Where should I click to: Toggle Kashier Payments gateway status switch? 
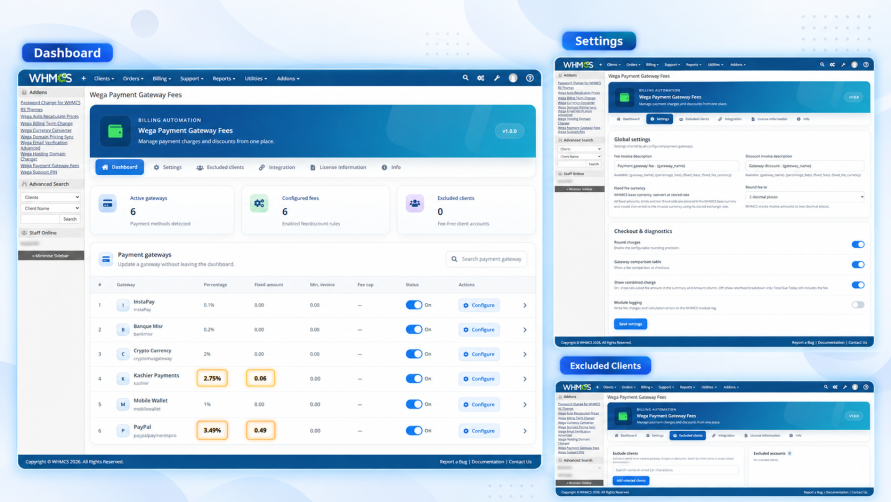click(414, 379)
